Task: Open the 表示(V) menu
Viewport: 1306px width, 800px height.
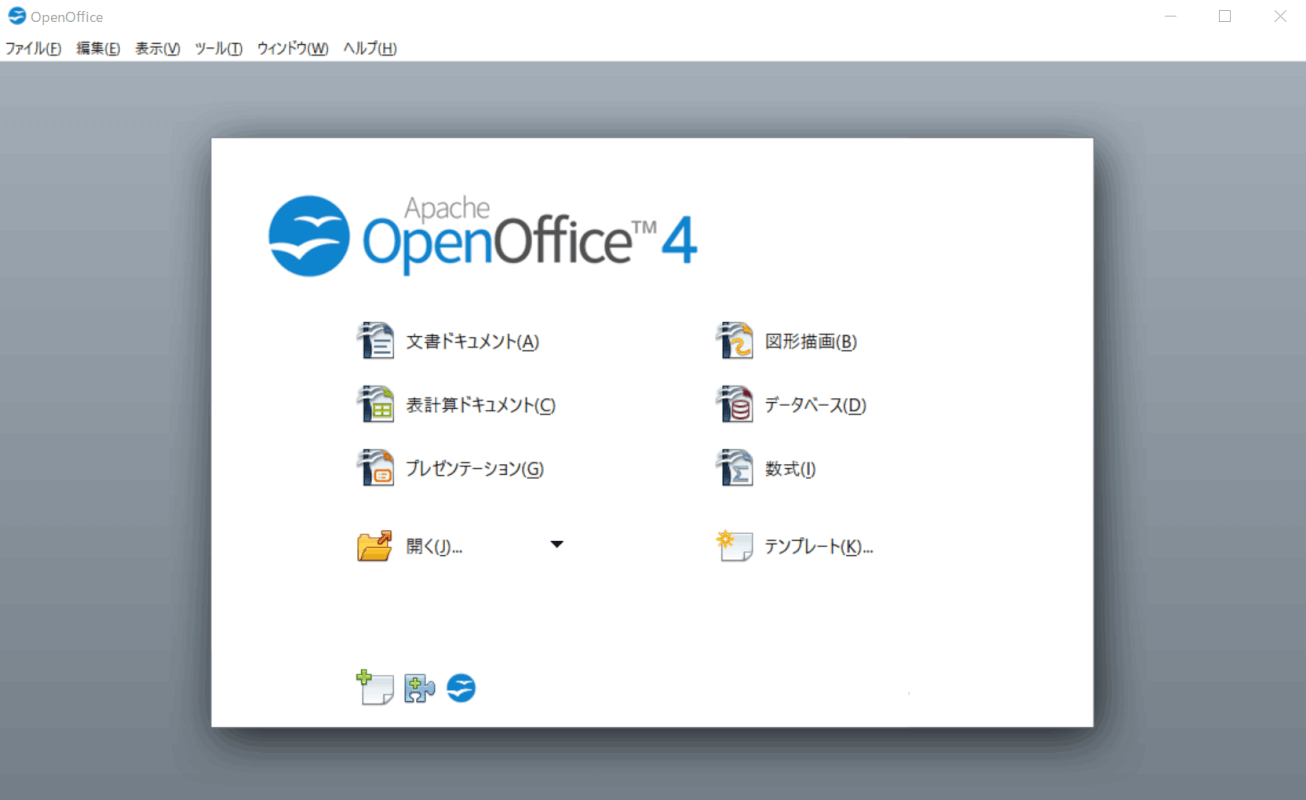Action: [x=157, y=48]
